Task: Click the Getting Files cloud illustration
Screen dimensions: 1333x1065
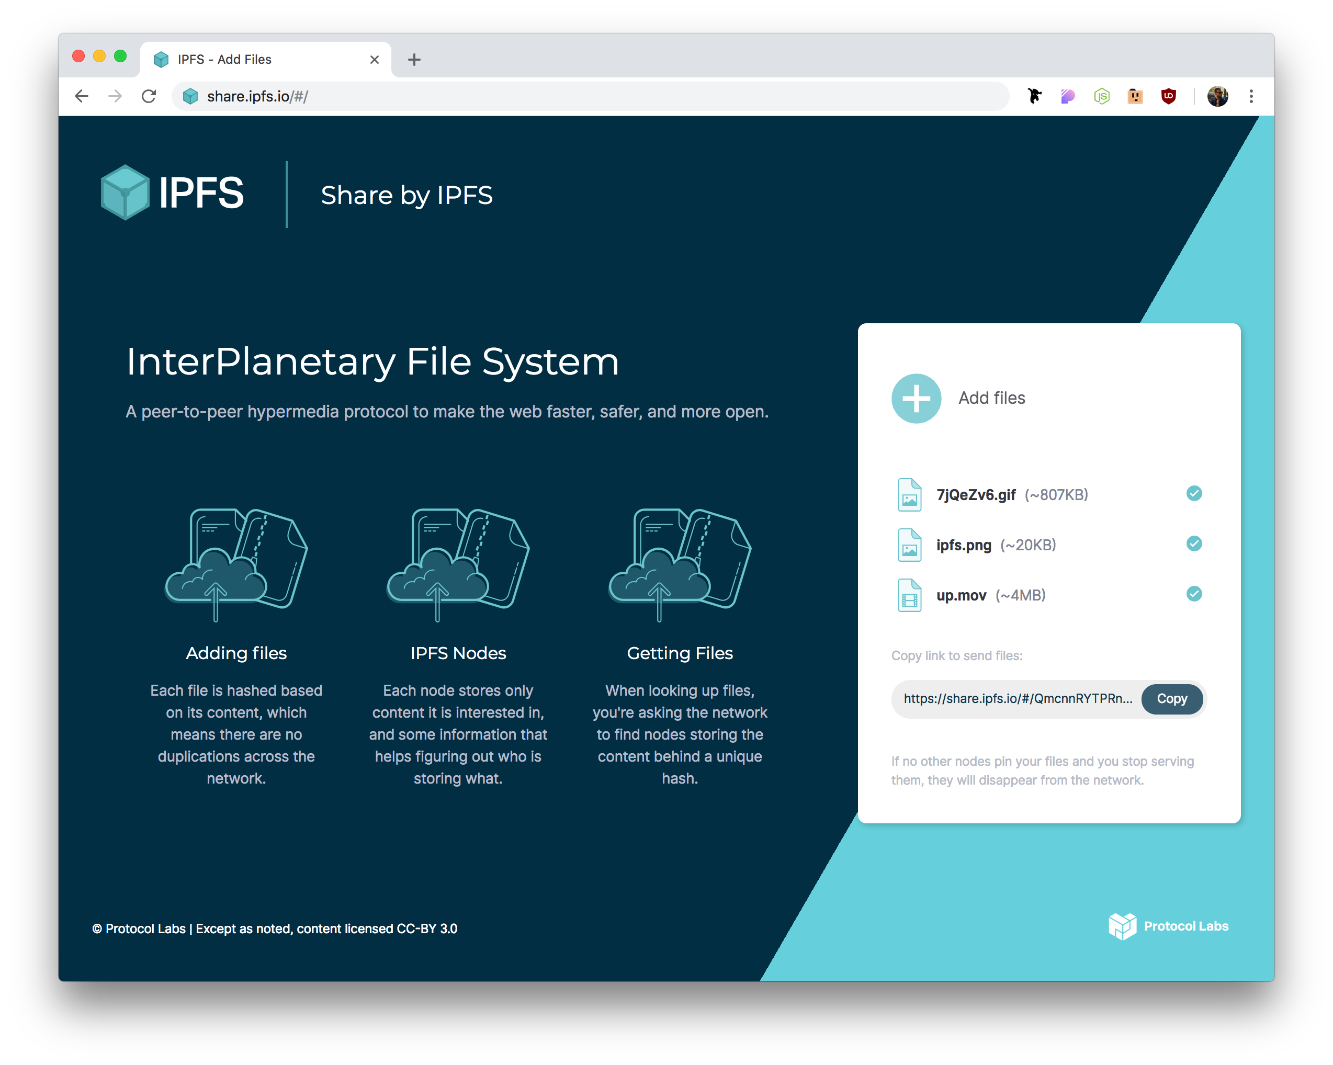Action: coord(680,565)
